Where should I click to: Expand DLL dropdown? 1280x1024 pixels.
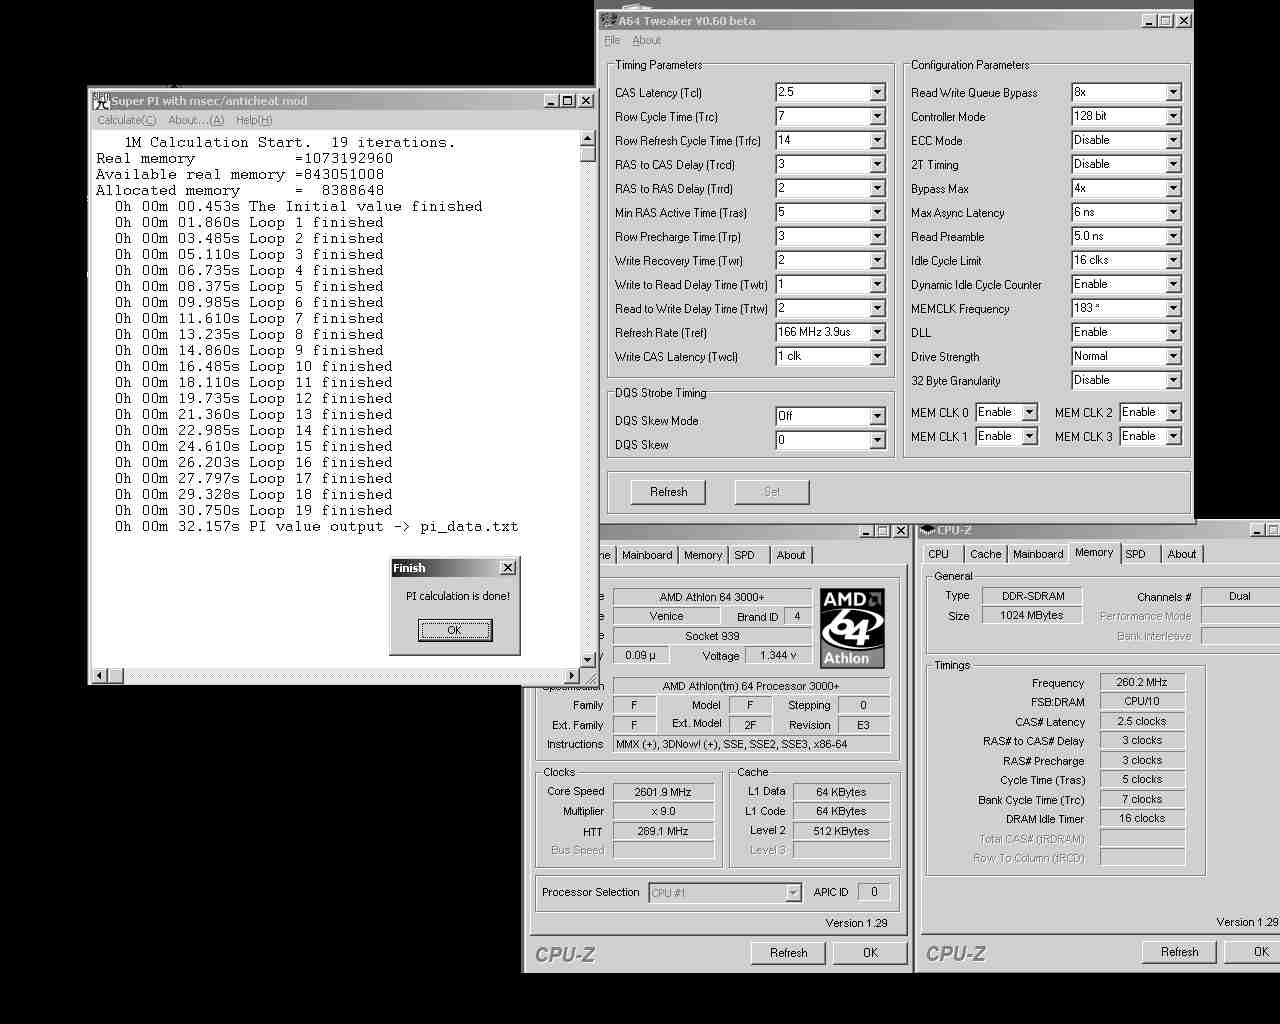pos(1173,332)
